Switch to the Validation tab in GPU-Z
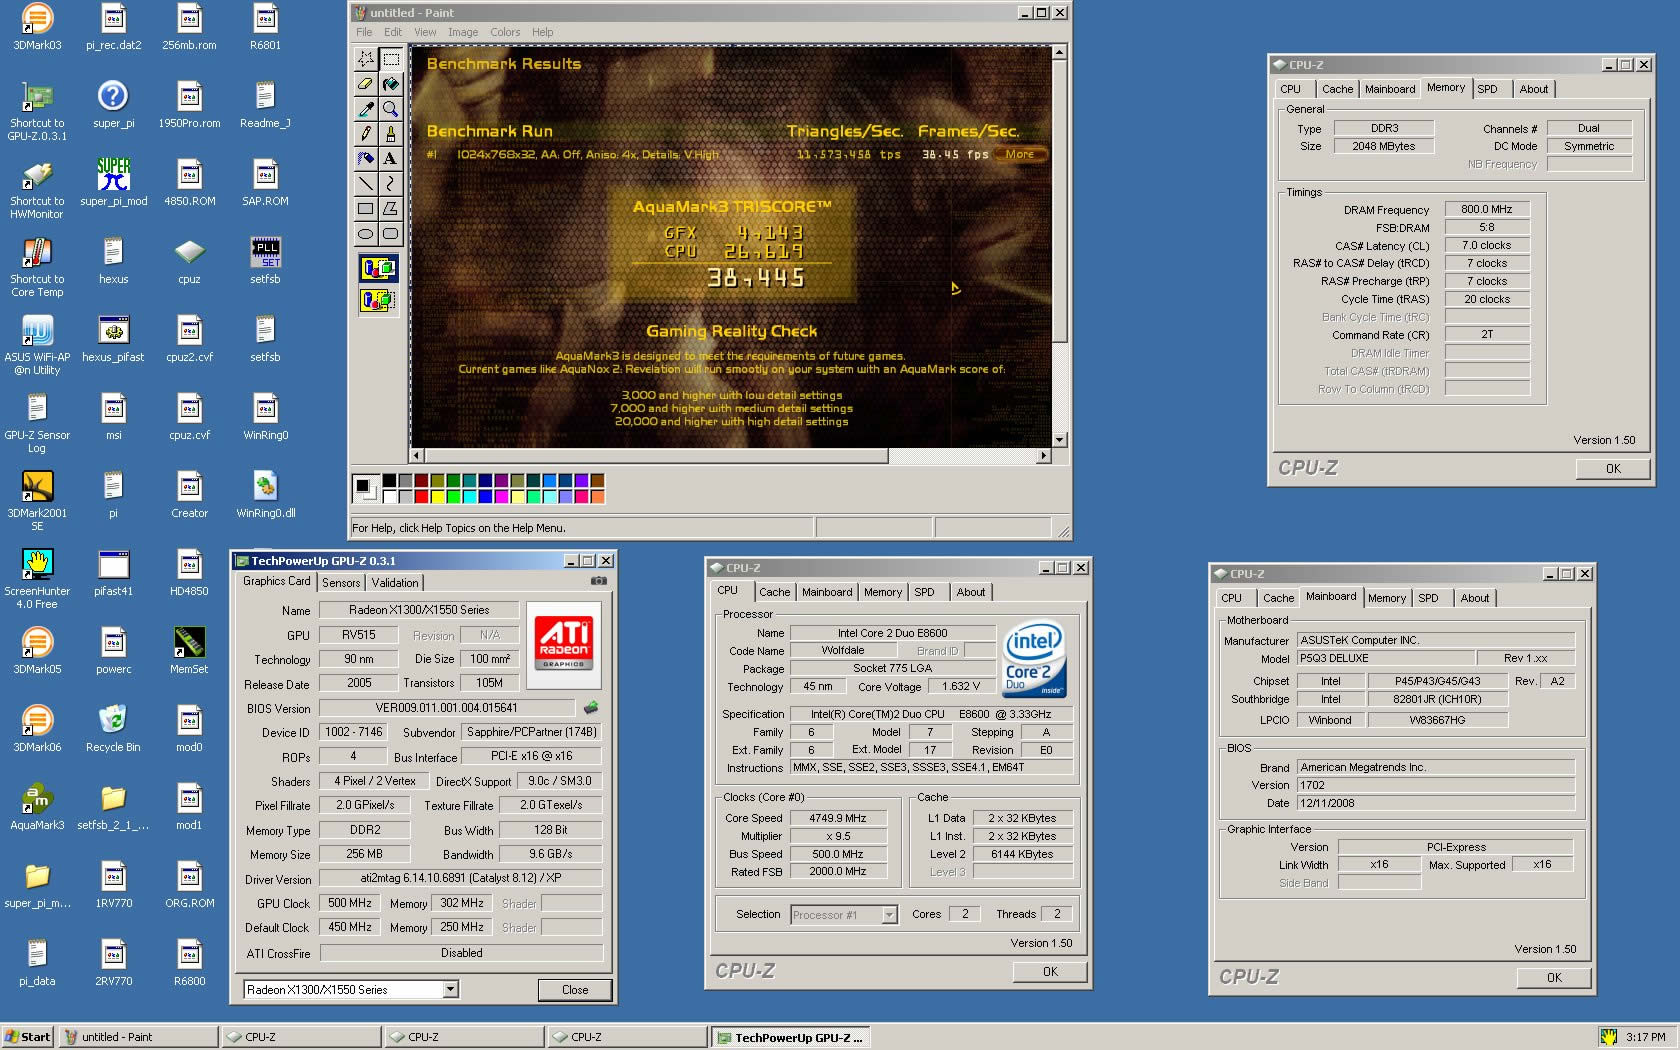This screenshot has width=1680, height=1050. (x=395, y=583)
